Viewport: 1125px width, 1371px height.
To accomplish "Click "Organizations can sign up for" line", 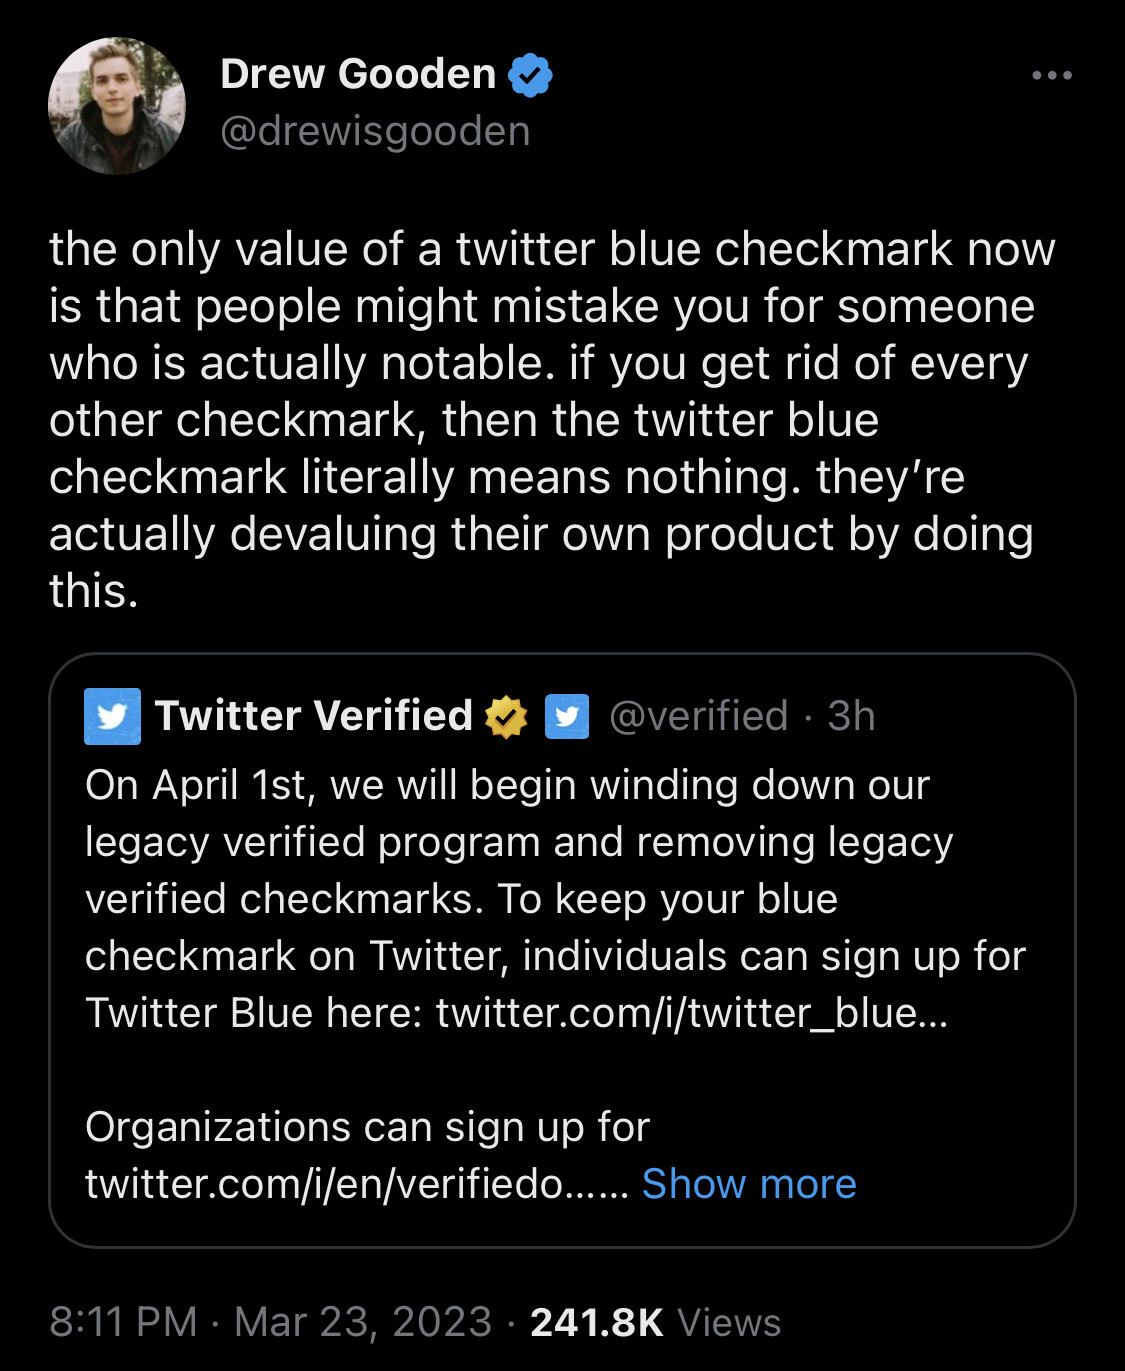I will (x=367, y=1127).
